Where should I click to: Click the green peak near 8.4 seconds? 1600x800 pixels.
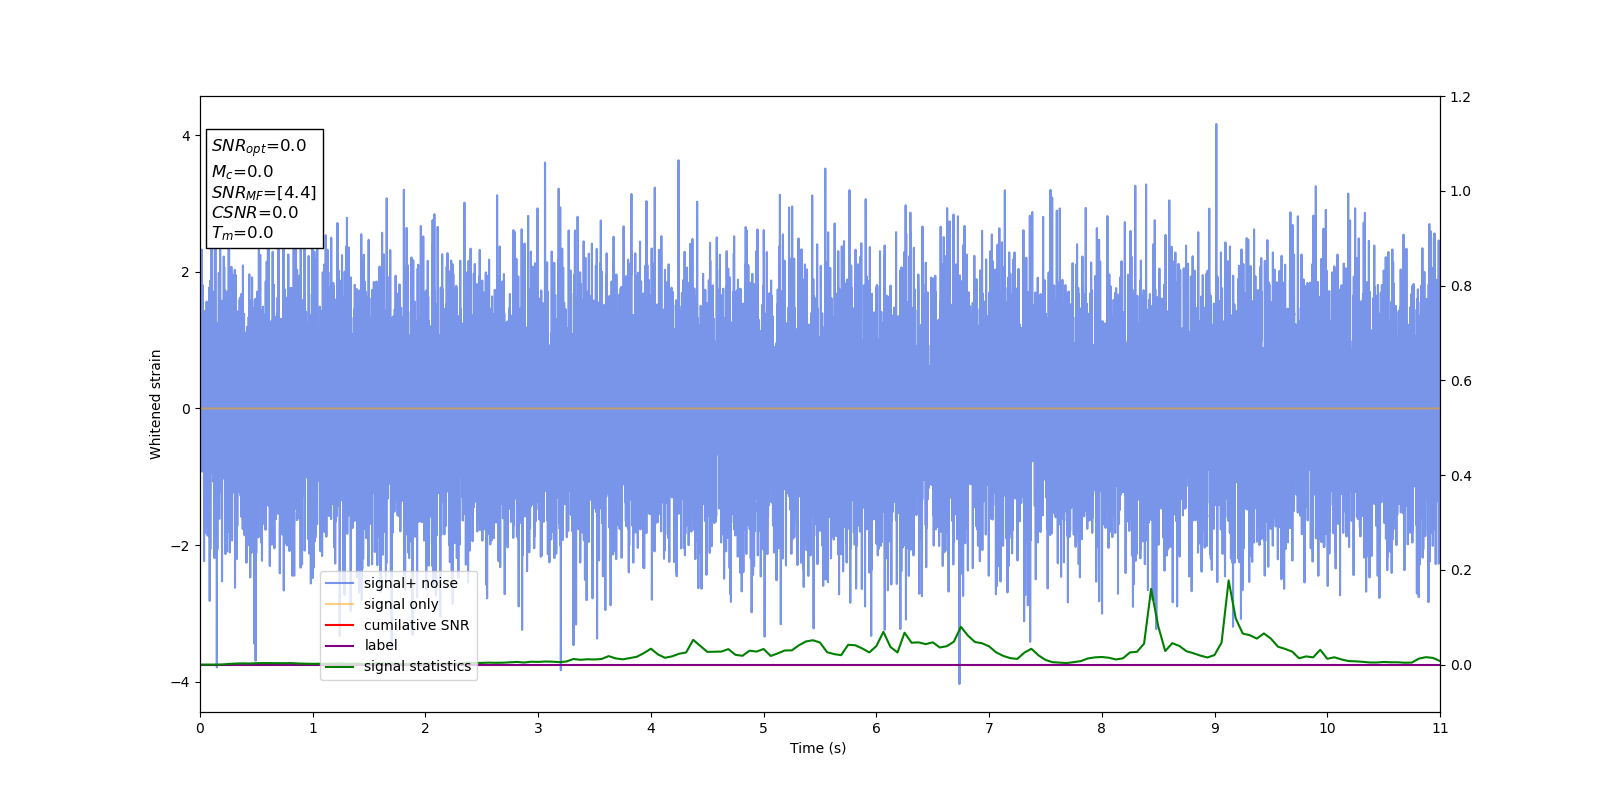(x=1151, y=590)
